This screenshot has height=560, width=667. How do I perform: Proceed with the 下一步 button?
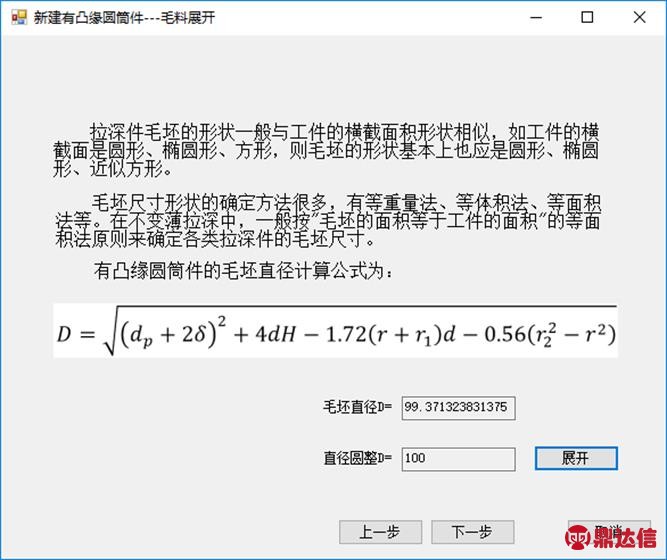coord(473,532)
